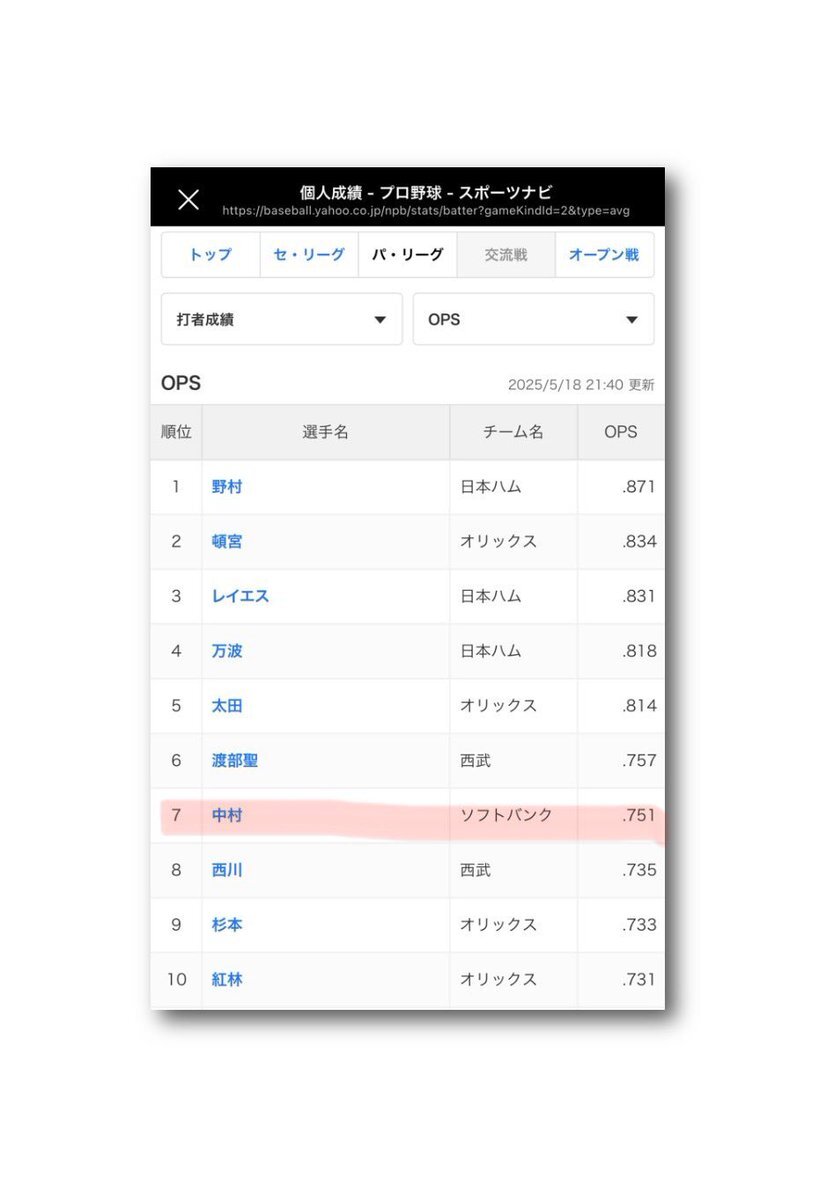Open the オープン戦 tab
819x1200 pixels.
coord(604,255)
